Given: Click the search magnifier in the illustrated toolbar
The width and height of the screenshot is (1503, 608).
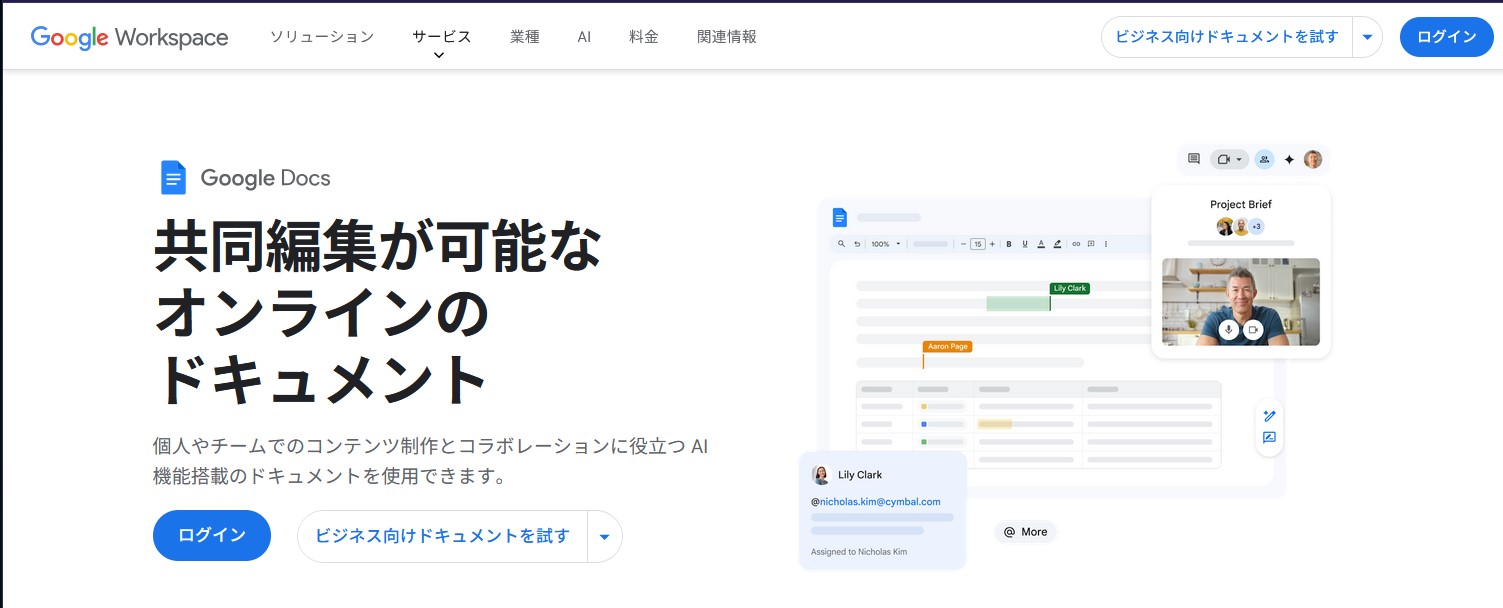Looking at the screenshot, I should (x=841, y=244).
